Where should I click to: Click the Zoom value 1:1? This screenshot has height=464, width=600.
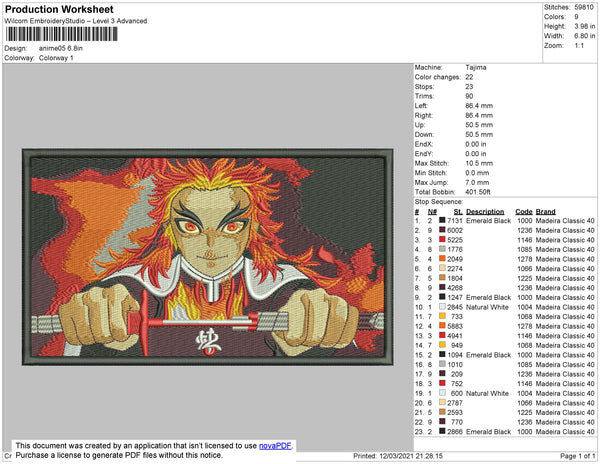tap(579, 46)
